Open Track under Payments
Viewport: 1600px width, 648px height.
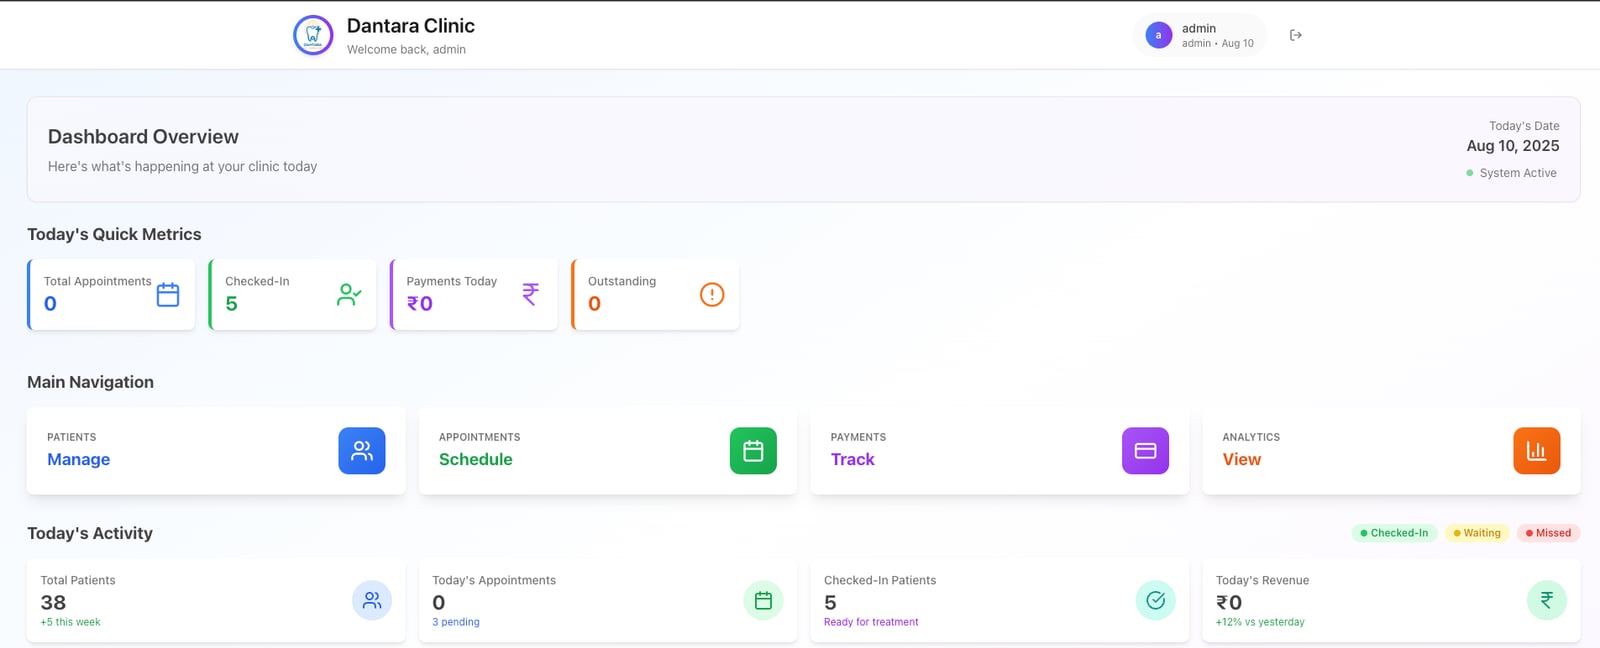(852, 460)
